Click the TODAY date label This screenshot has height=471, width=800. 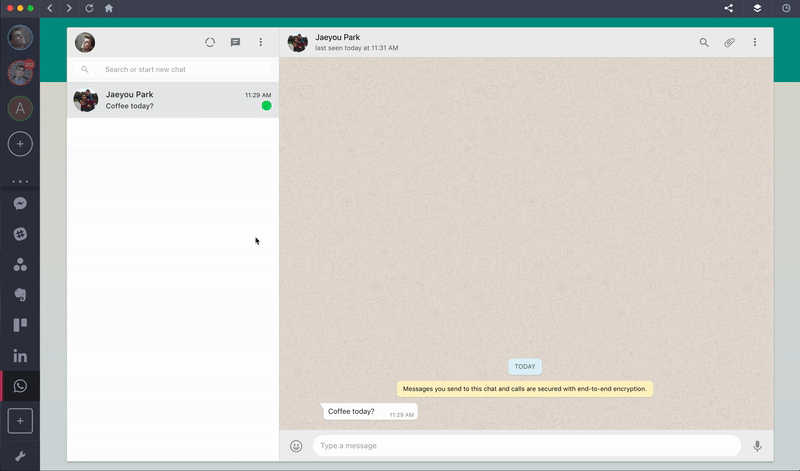(524, 366)
